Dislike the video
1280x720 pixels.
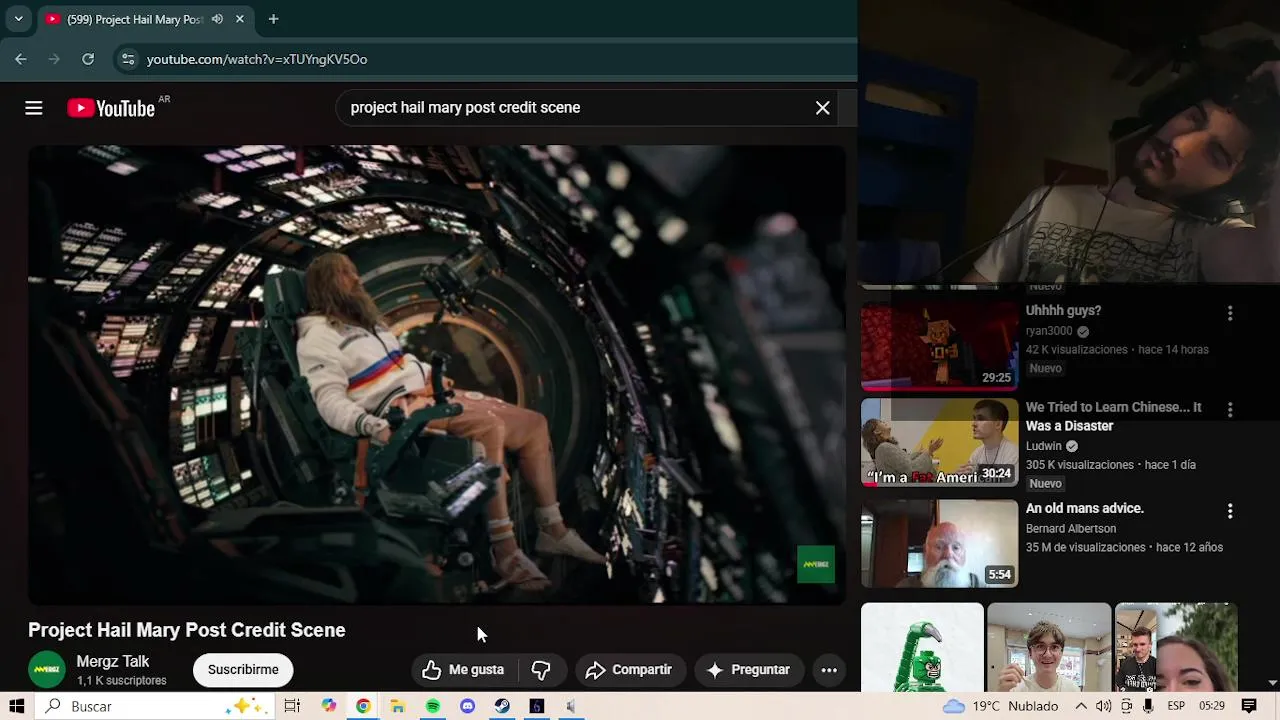click(x=541, y=670)
